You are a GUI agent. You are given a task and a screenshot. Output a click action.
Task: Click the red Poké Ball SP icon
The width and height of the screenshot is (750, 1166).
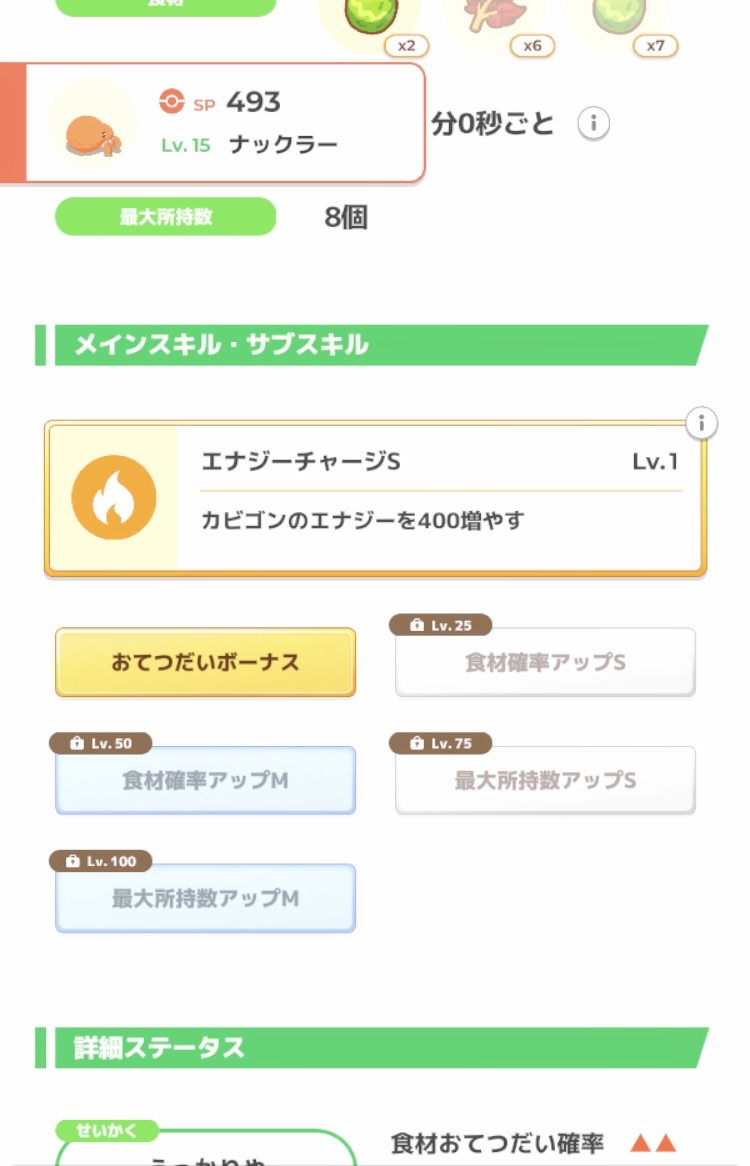click(172, 101)
